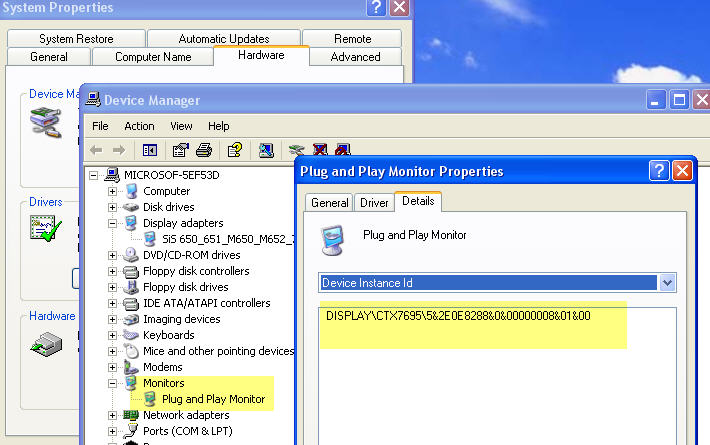Image resolution: width=710 pixels, height=445 pixels.
Task: Click the Print toolbar icon
Action: [x=204, y=150]
